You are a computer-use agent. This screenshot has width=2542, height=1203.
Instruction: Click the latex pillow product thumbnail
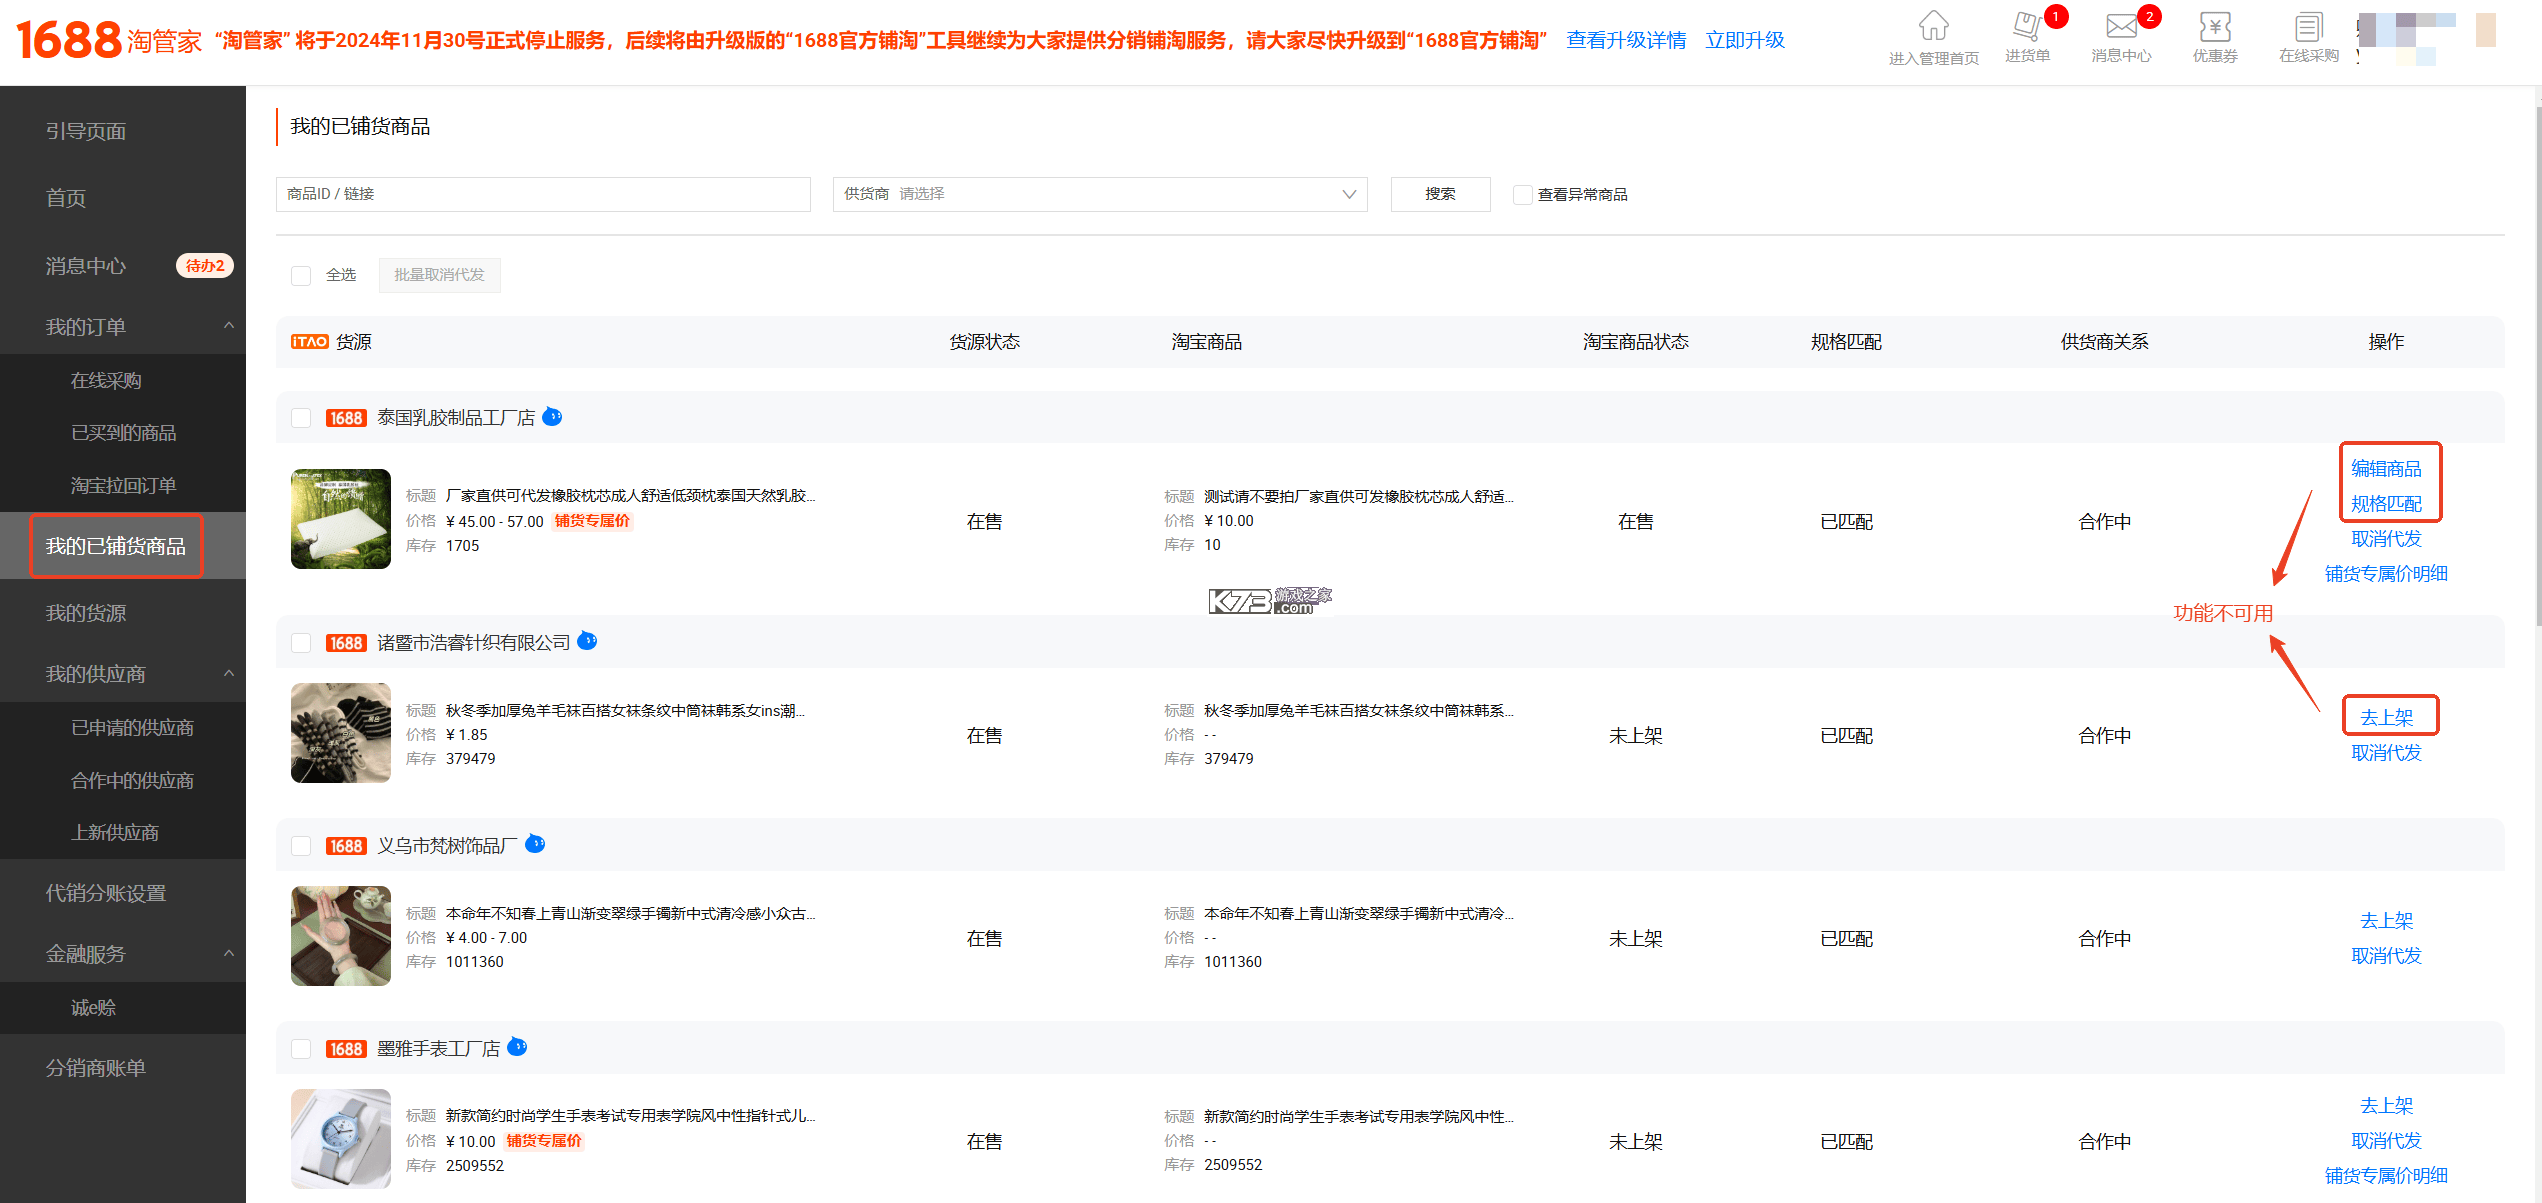[x=341, y=519]
